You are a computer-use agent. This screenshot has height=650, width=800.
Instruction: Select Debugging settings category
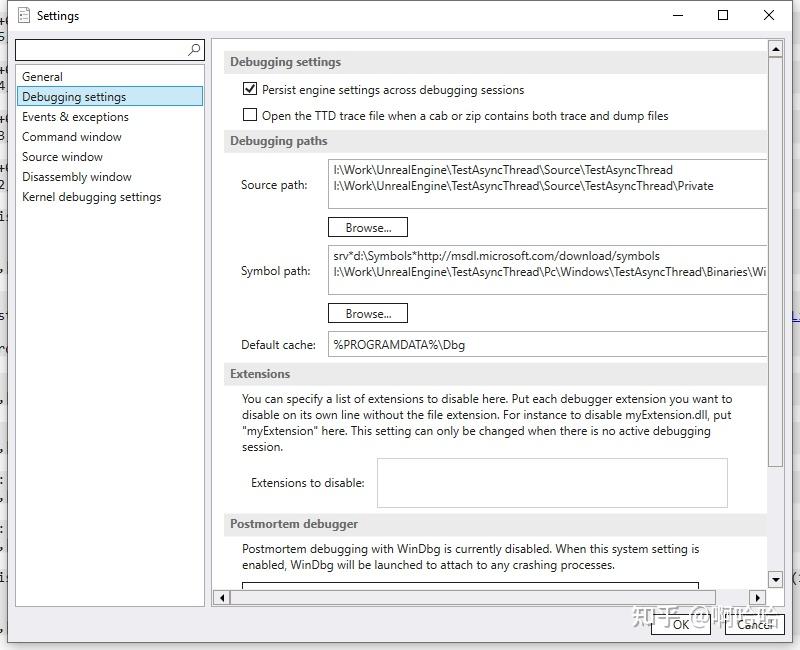(x=110, y=96)
